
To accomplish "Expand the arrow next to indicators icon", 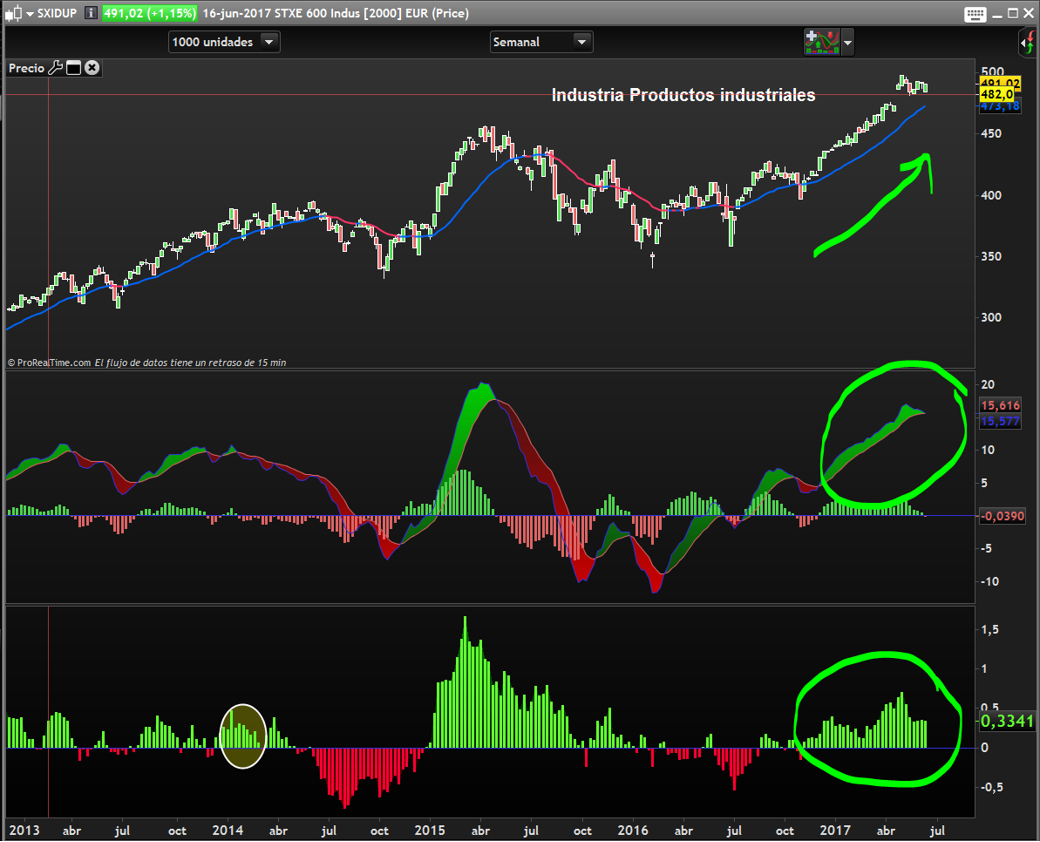I will 848,42.
